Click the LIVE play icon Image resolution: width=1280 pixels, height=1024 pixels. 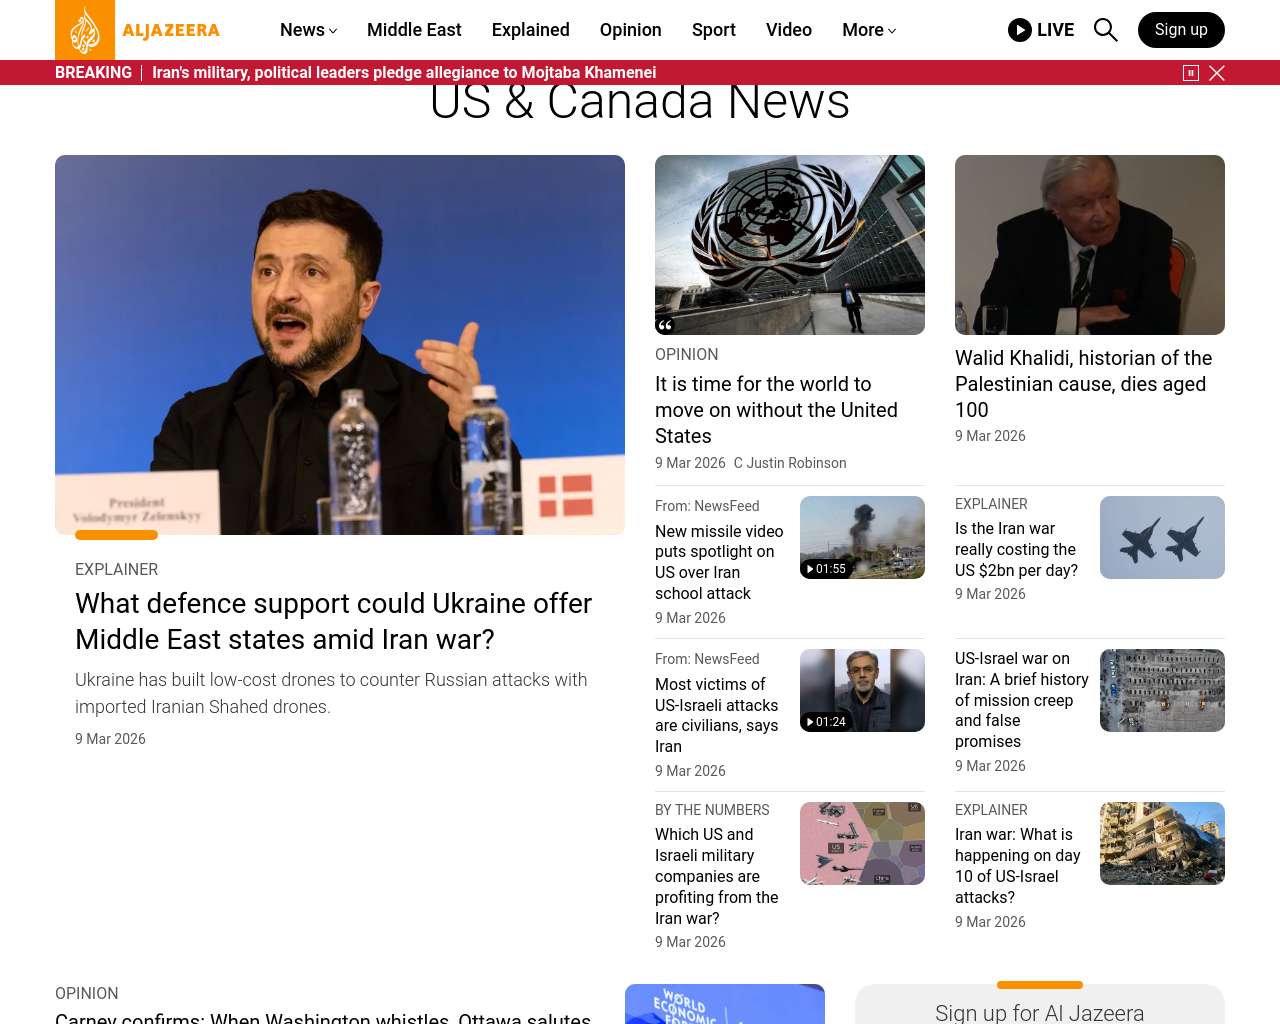pos(1019,30)
